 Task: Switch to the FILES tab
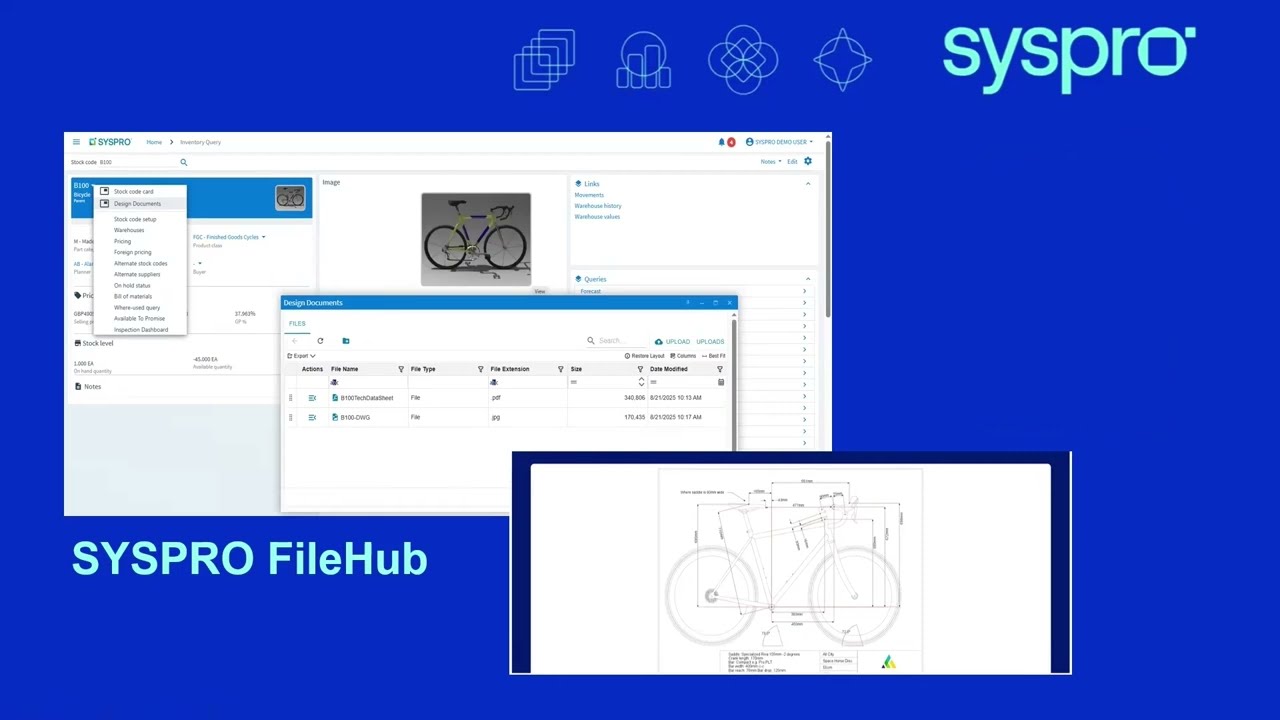297,323
